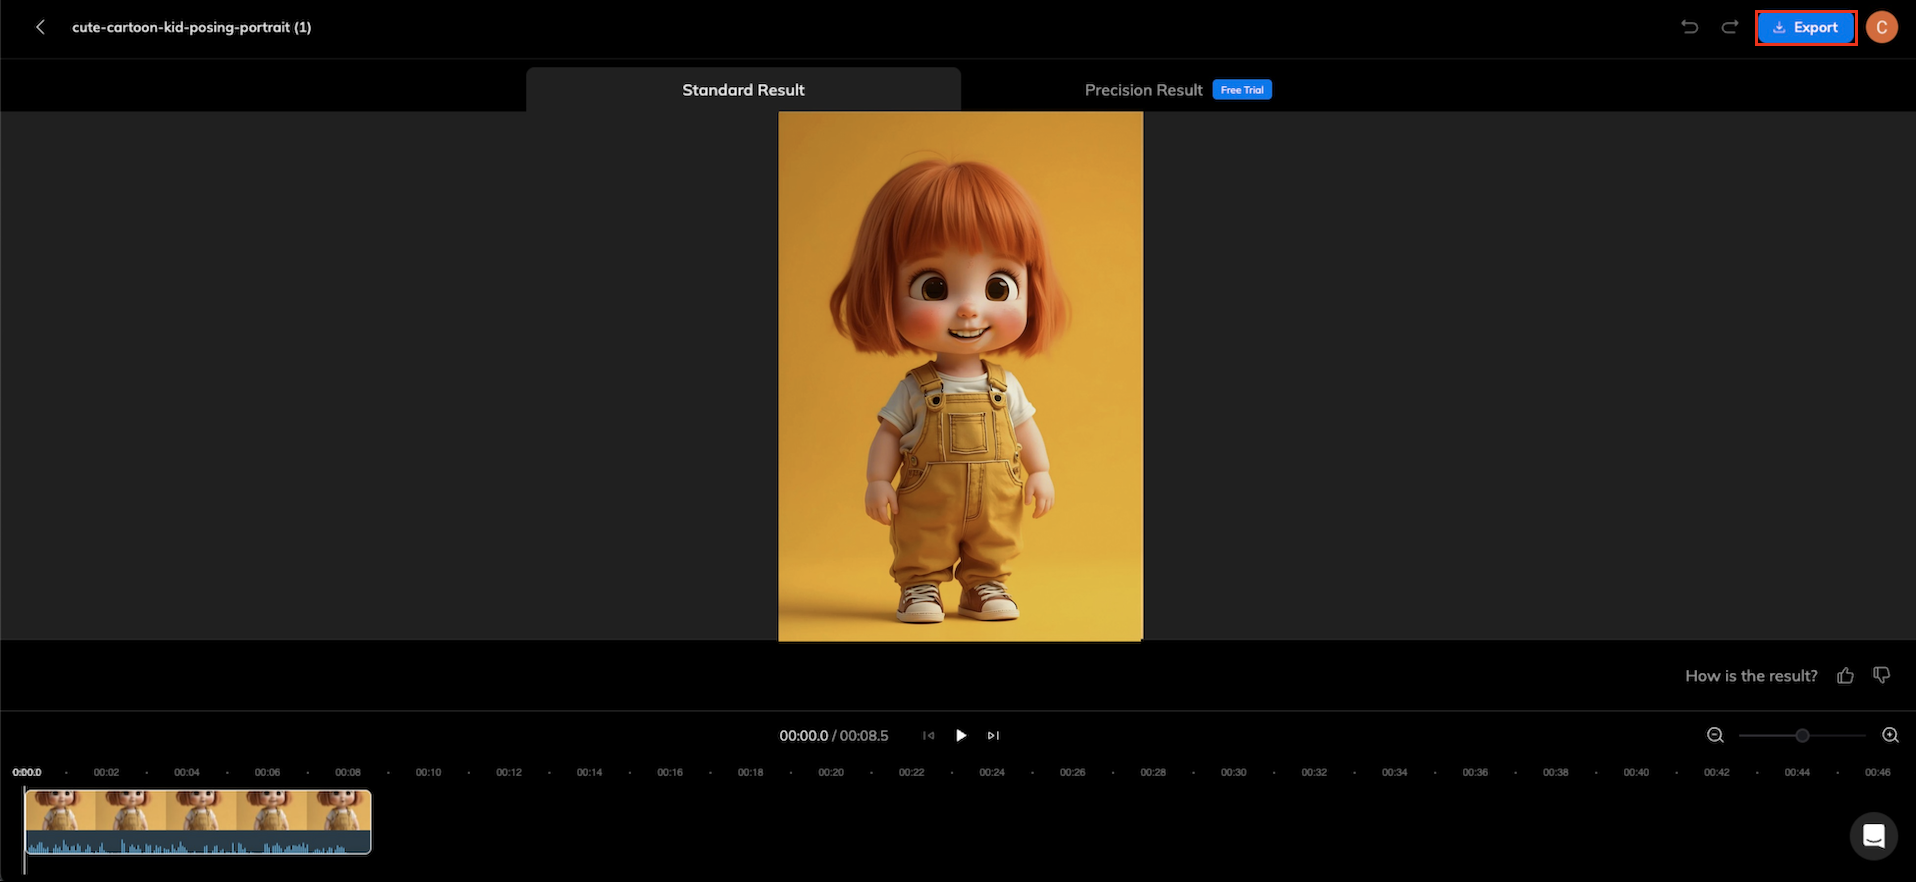Click the cartoon girl preview image

point(961,376)
